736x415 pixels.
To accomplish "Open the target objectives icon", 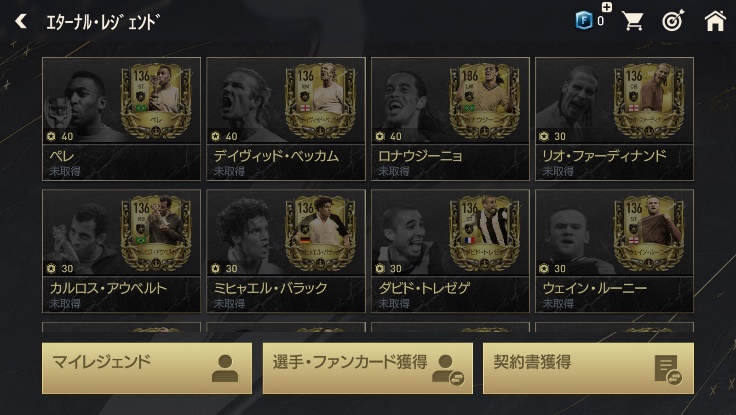I will pos(673,21).
